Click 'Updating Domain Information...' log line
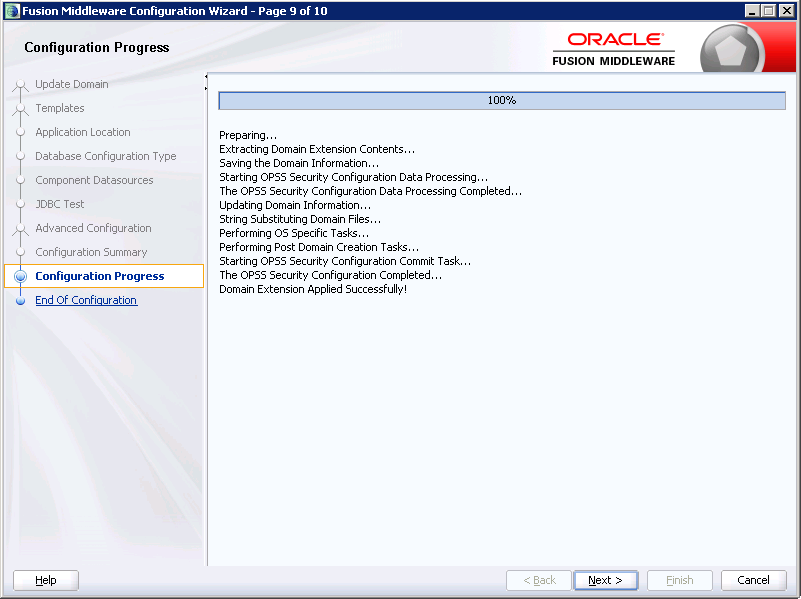 [x=295, y=205]
